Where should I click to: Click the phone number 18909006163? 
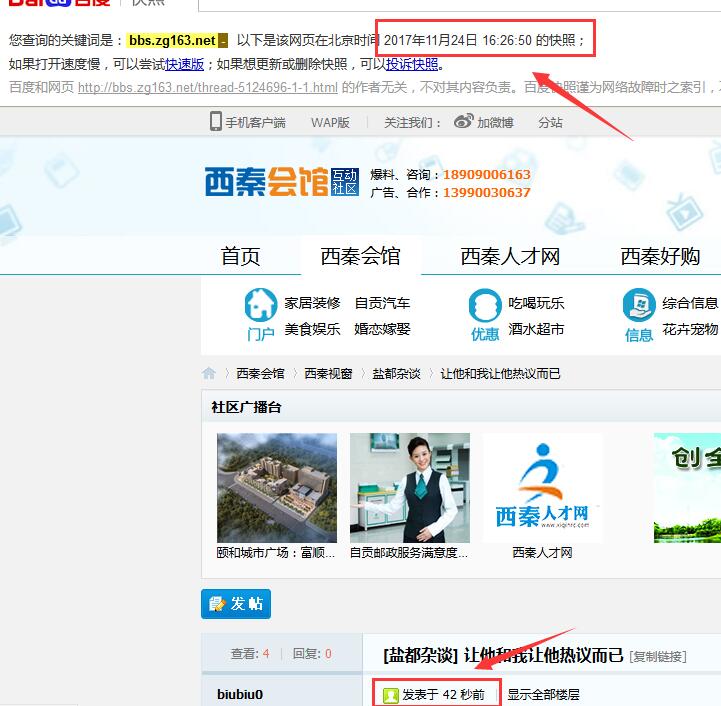tap(487, 174)
